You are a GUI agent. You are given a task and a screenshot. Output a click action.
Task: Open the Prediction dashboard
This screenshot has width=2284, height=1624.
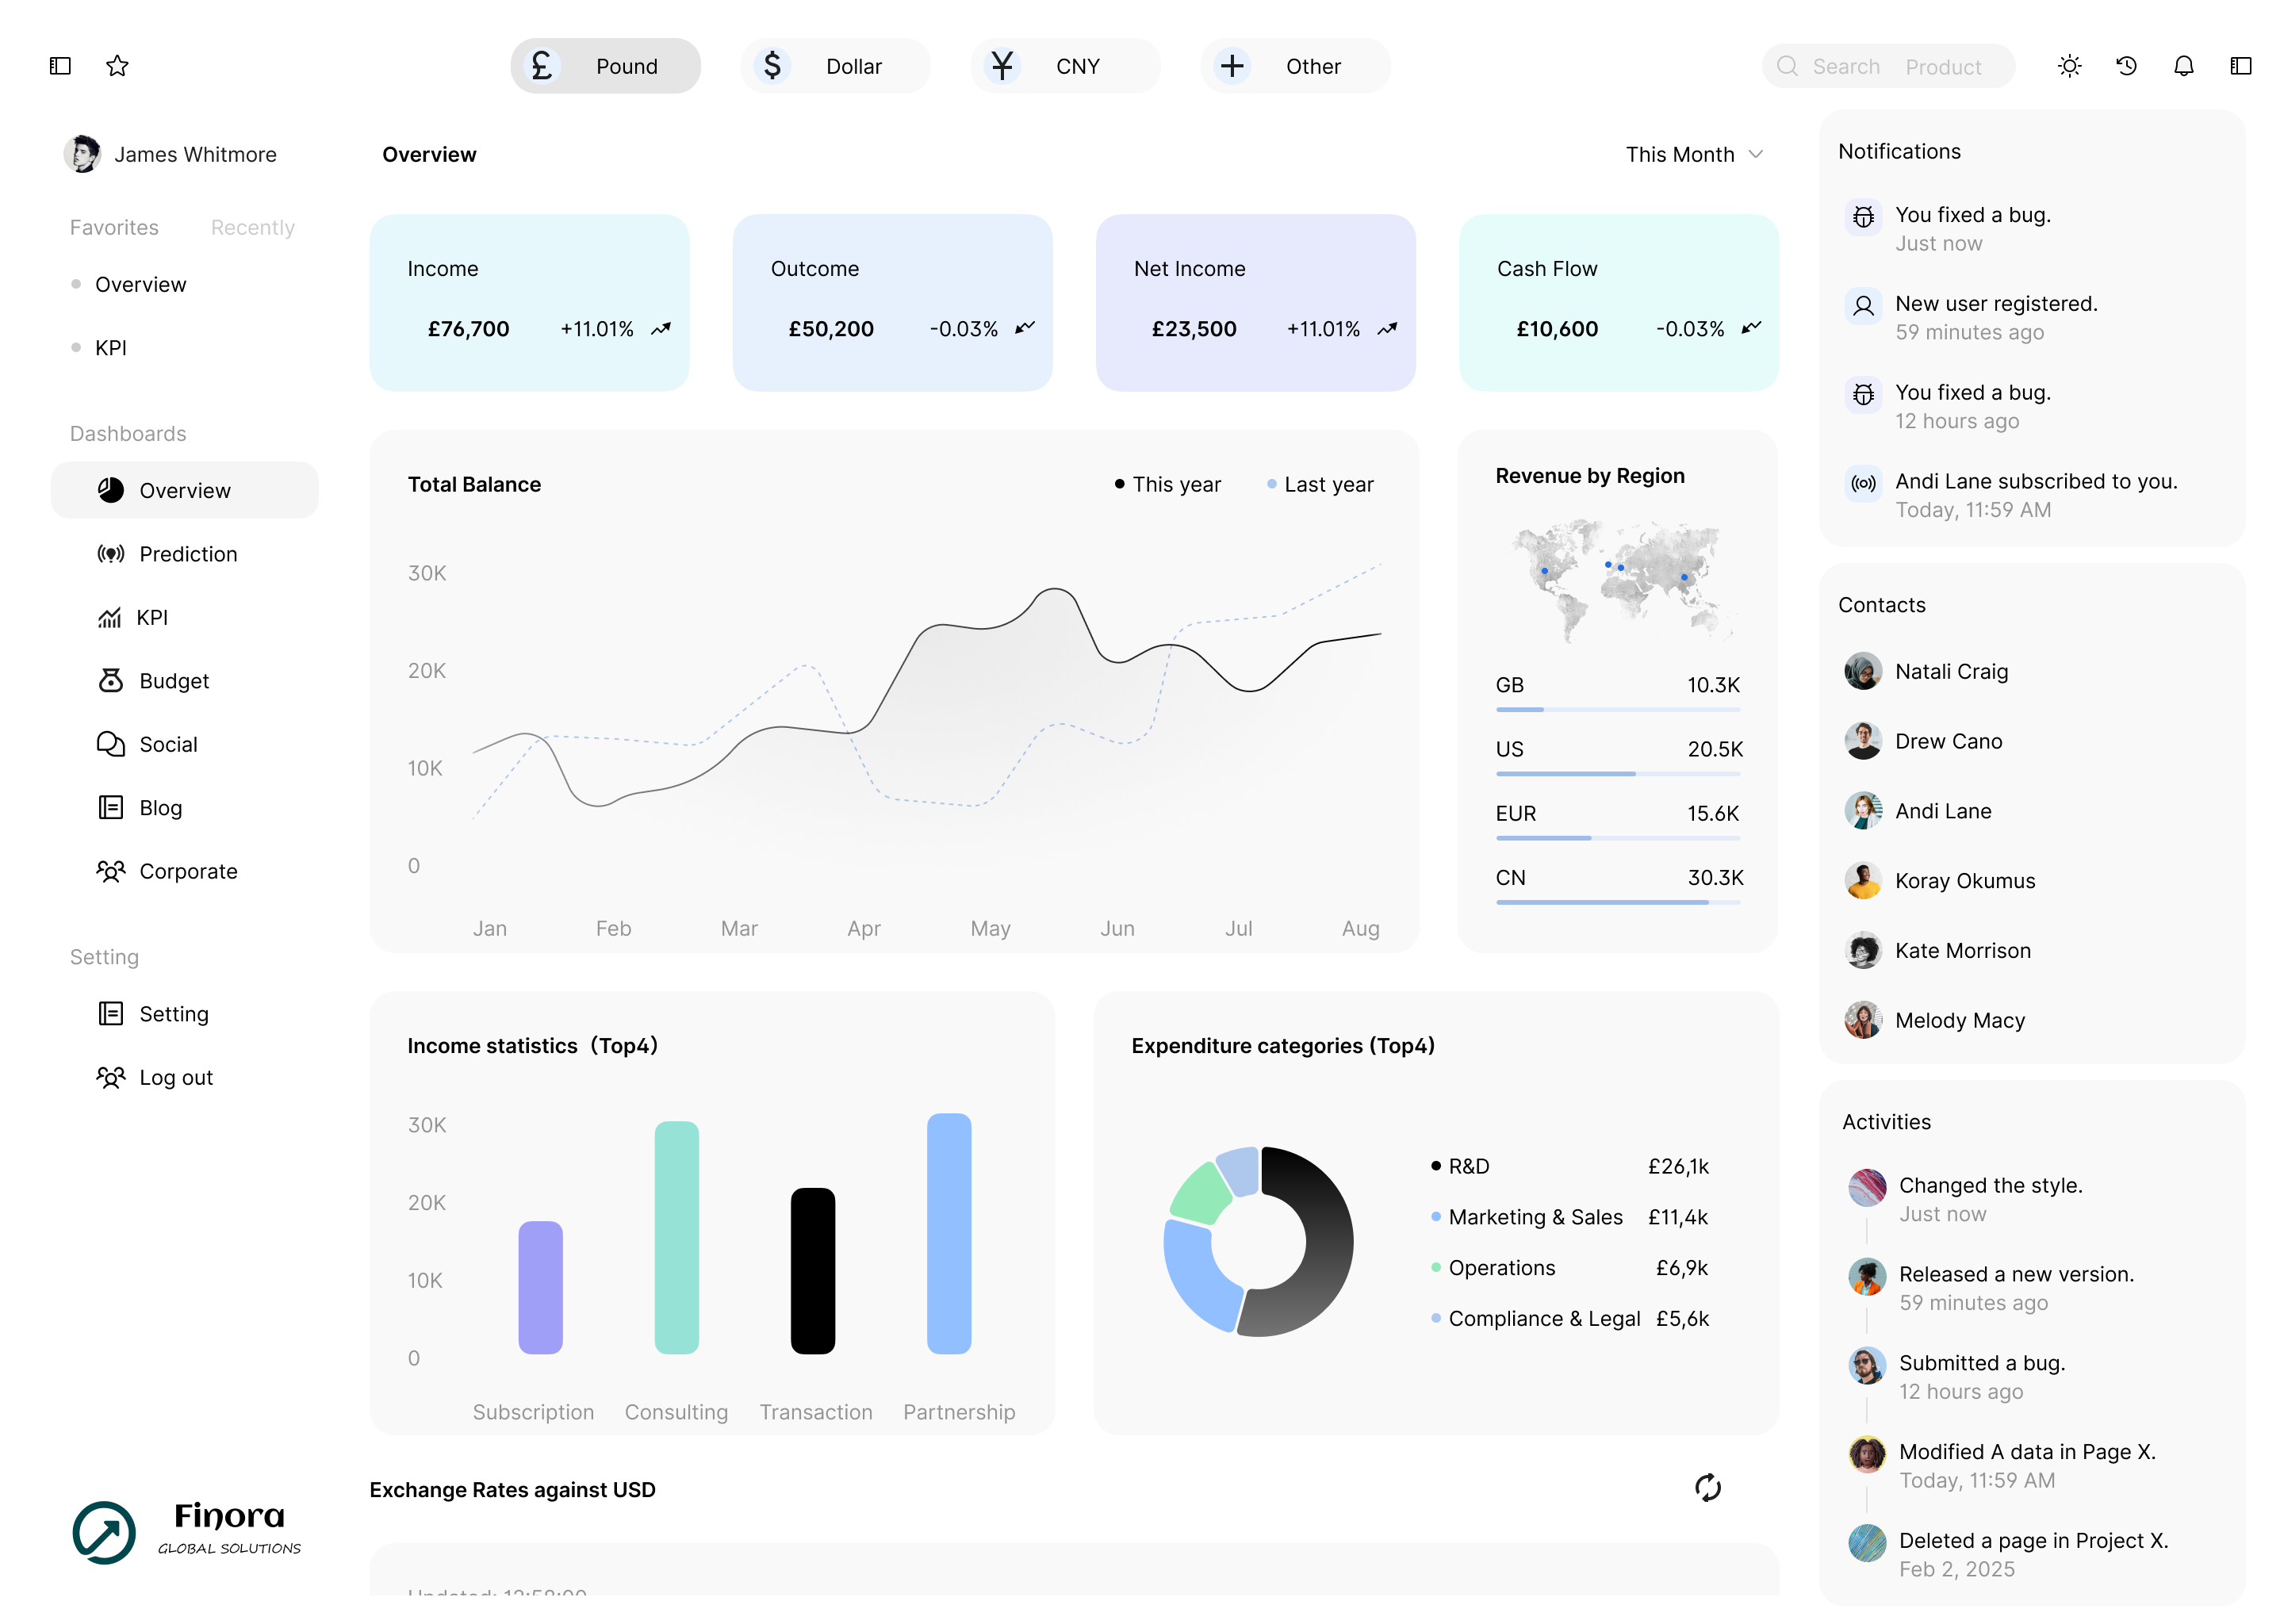click(x=187, y=554)
